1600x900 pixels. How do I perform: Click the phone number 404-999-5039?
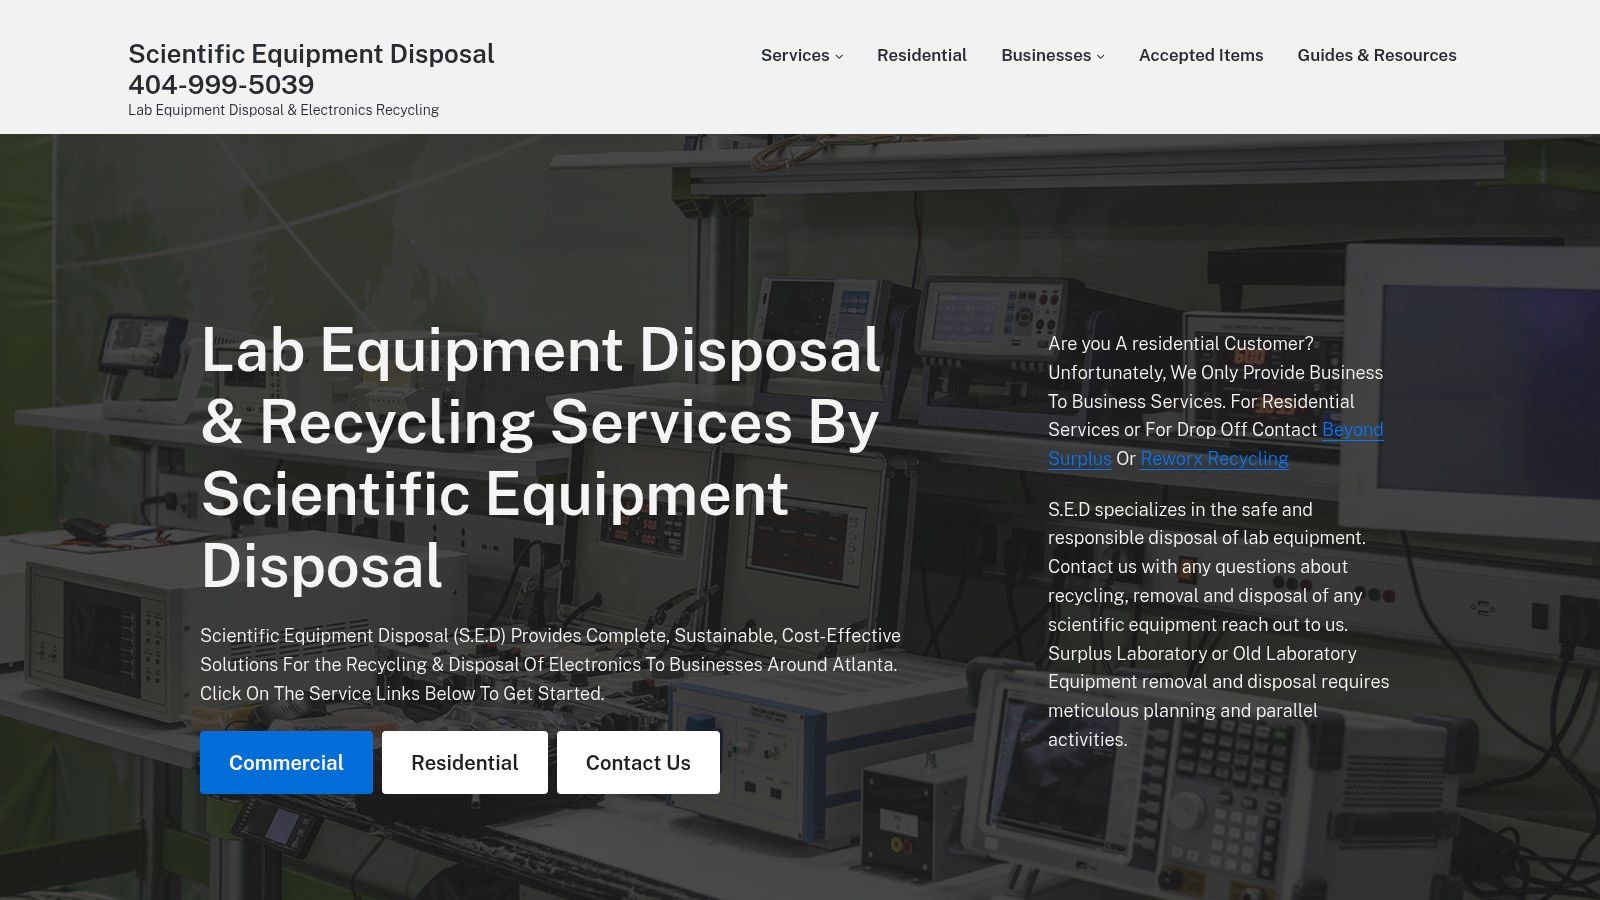click(221, 85)
